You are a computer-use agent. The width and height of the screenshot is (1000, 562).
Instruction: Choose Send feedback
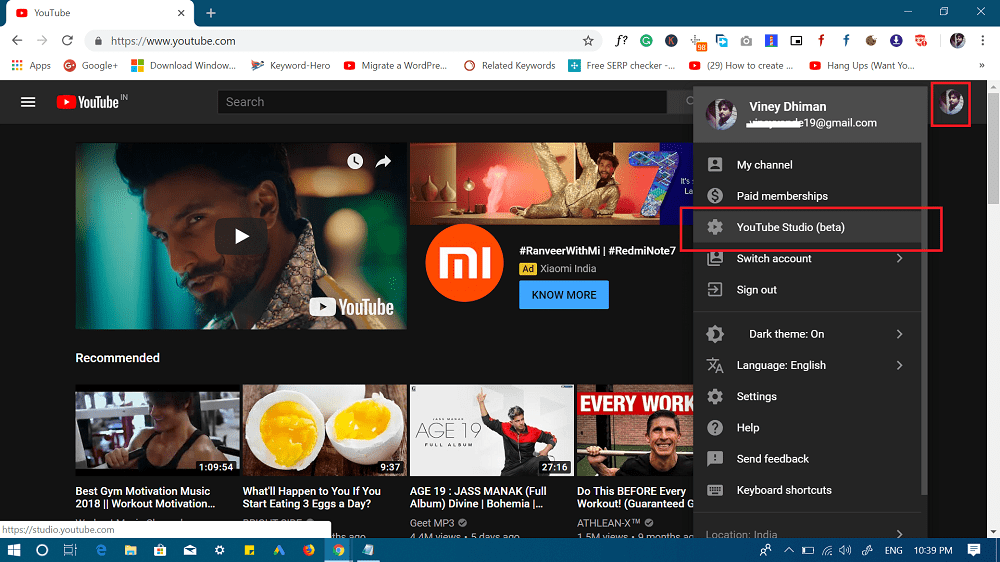point(807,459)
